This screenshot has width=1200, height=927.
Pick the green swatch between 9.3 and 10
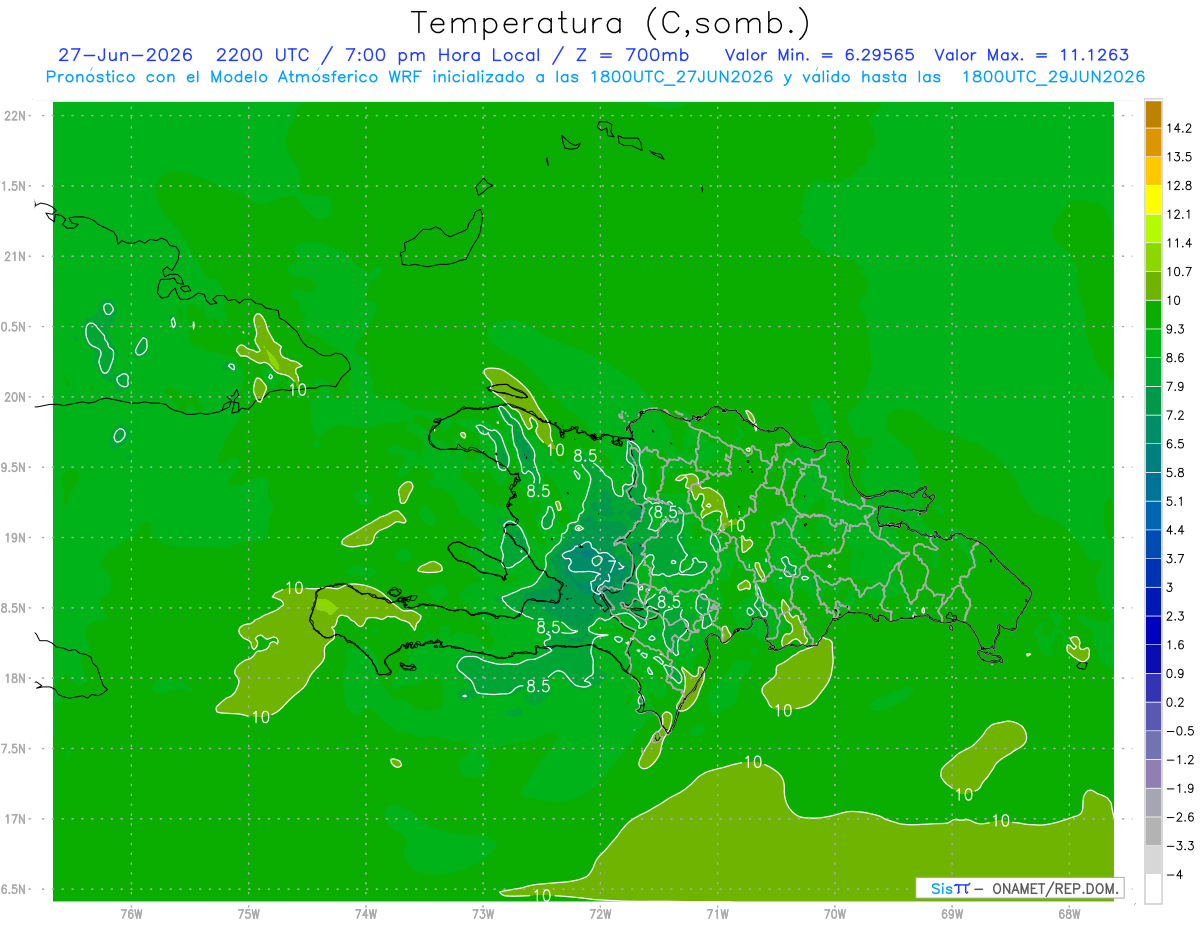coord(1153,315)
